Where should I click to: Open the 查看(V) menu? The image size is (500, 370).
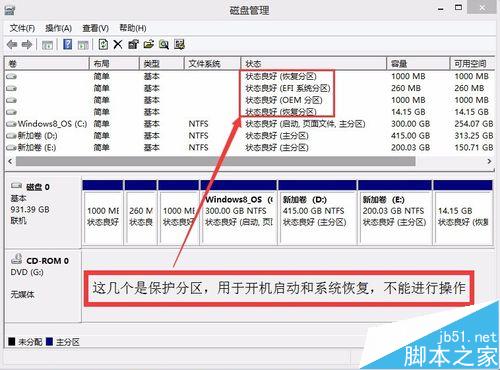[x=96, y=28]
